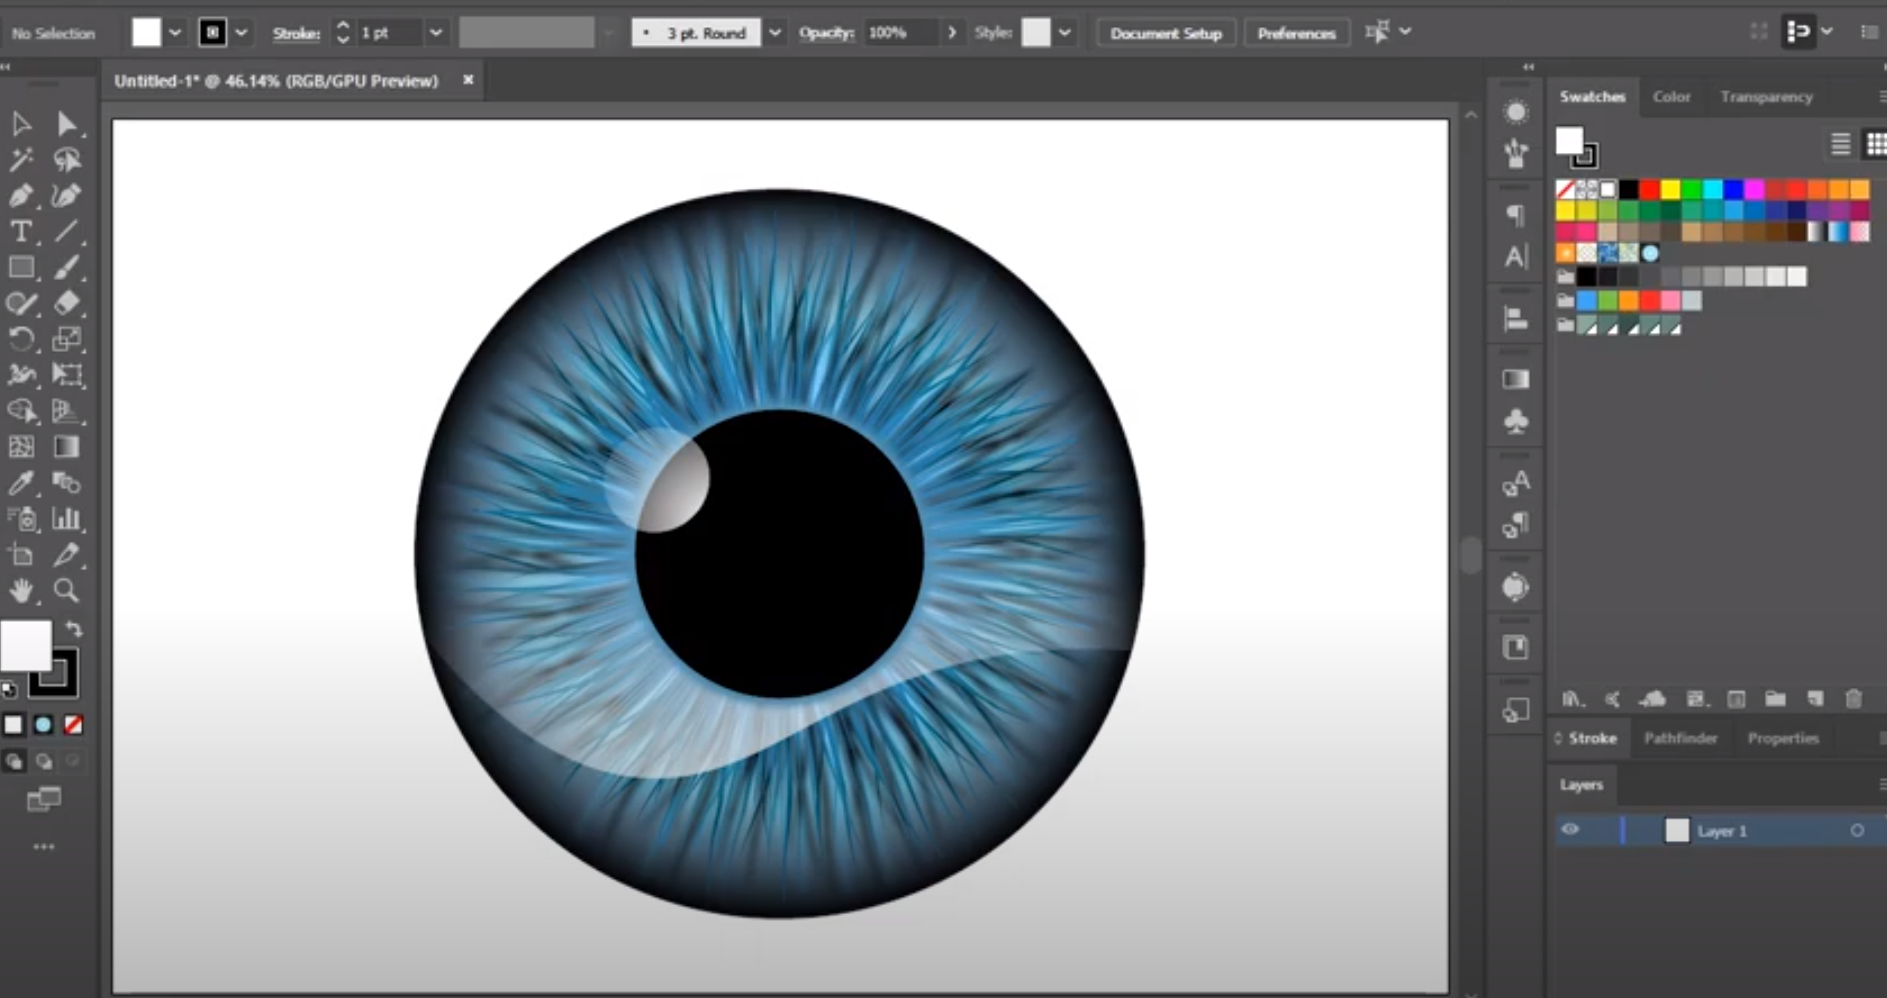Select the Type tool

[x=21, y=231]
